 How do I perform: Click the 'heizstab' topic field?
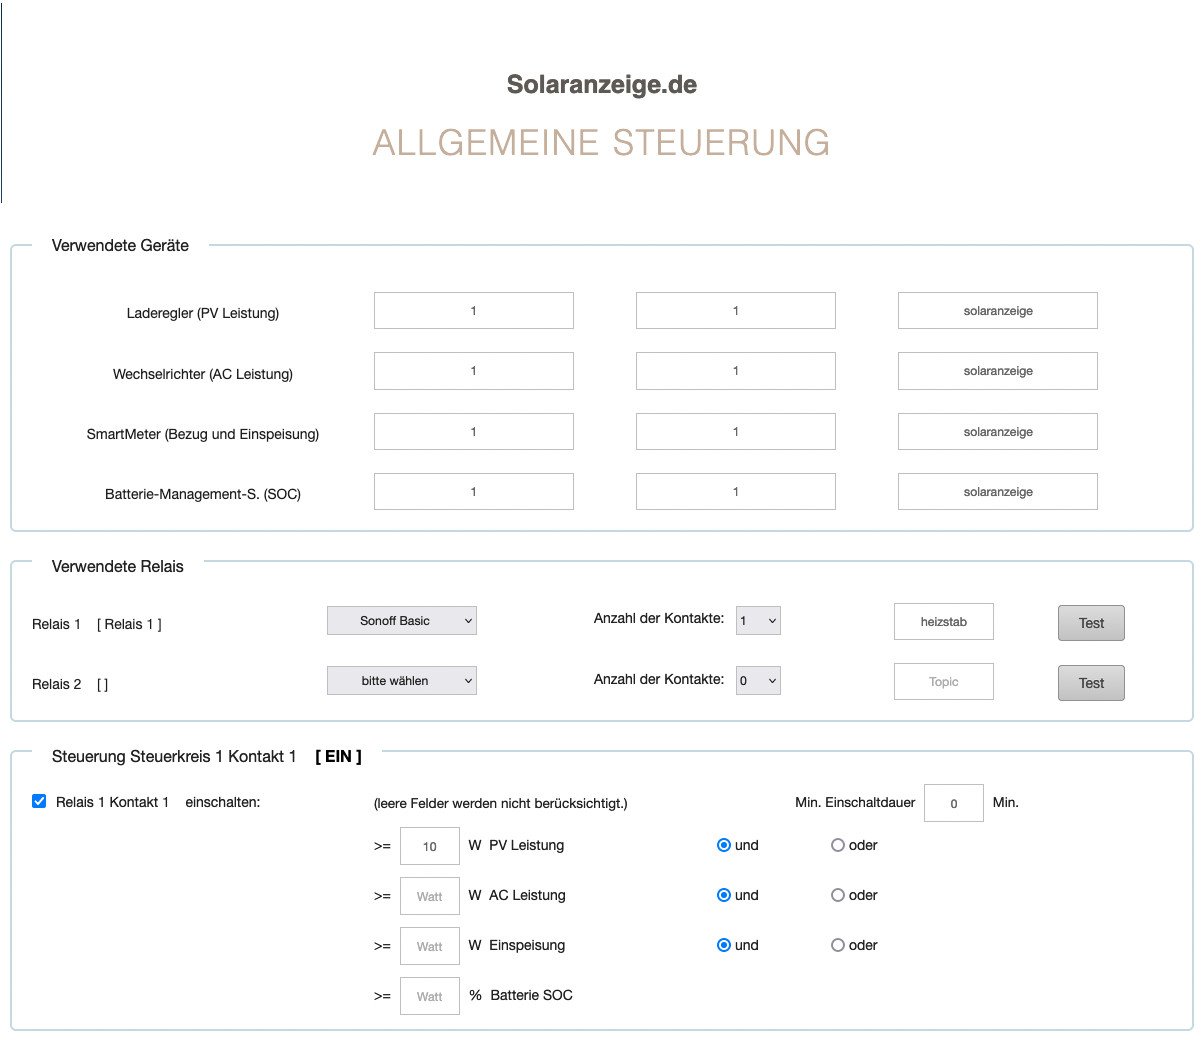point(943,622)
